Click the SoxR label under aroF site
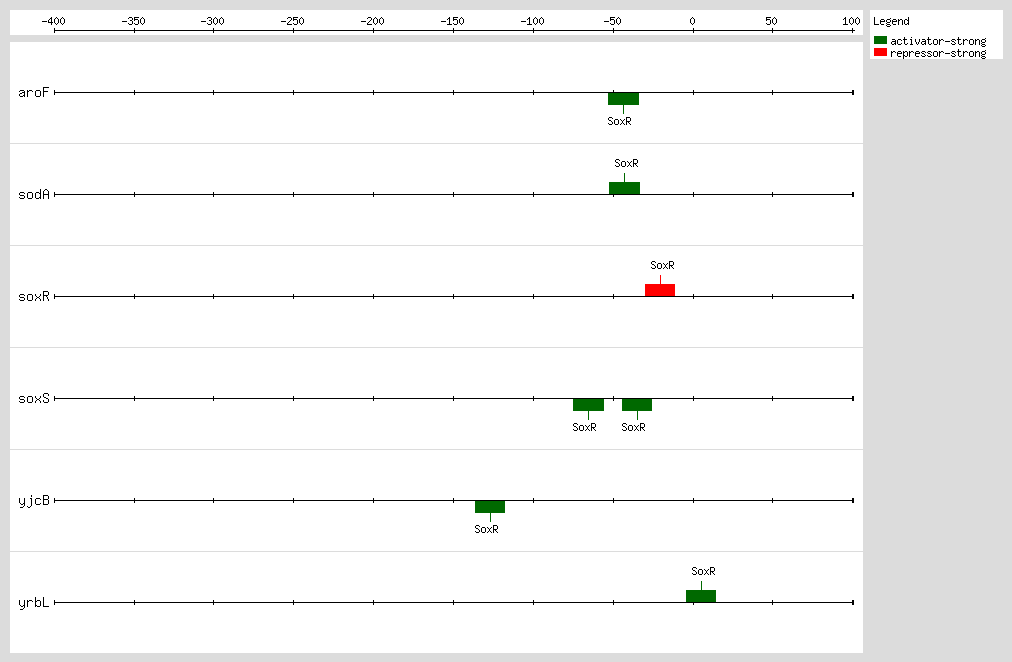The height and width of the screenshot is (662, 1012). (620, 121)
